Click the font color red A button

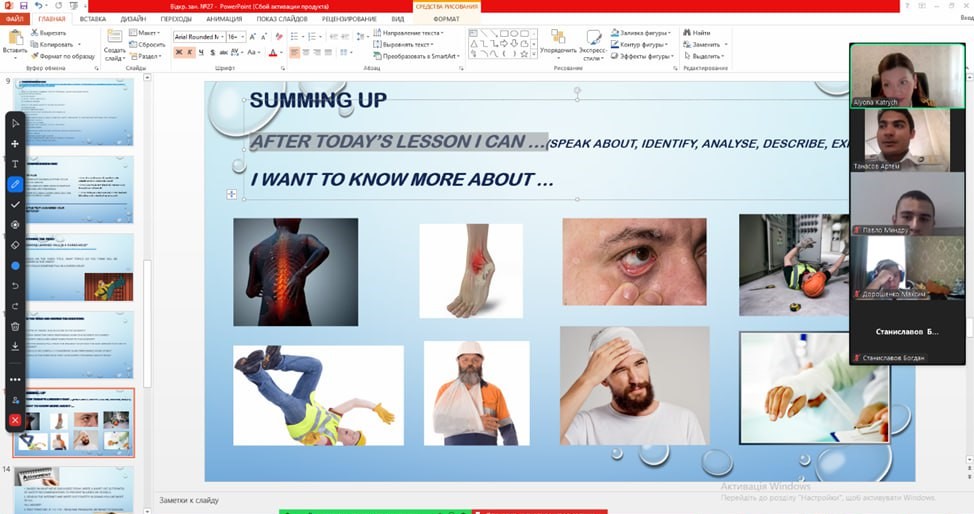coord(273,52)
